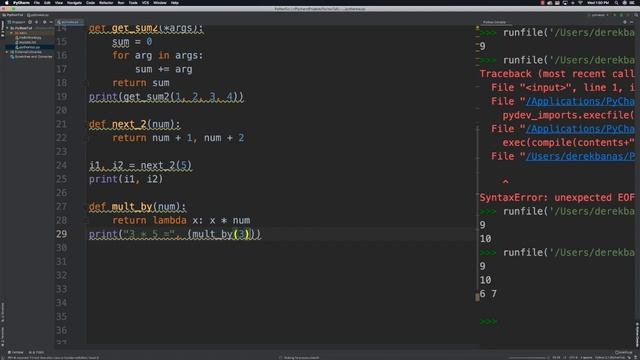Open the TODO tool window button
This screenshot has height=360, width=640.
(x=36, y=352)
